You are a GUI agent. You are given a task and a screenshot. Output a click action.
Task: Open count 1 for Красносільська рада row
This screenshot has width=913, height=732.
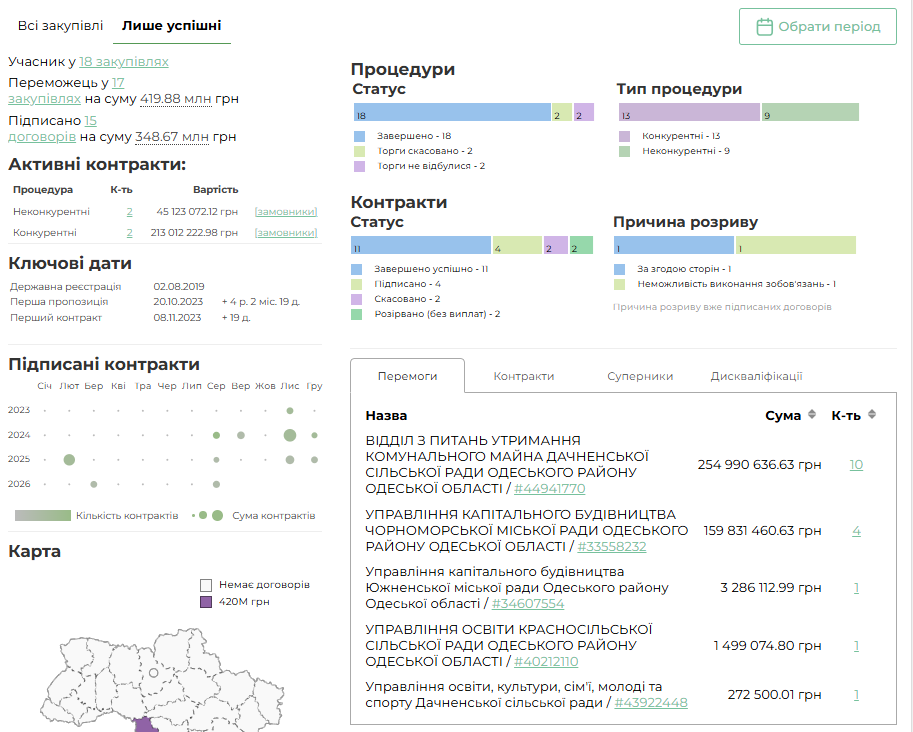click(857, 646)
